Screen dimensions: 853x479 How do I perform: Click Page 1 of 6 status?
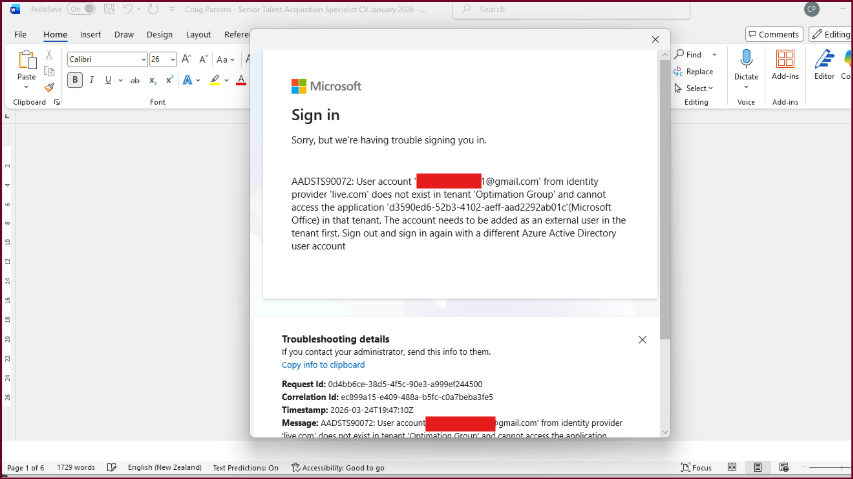point(26,468)
